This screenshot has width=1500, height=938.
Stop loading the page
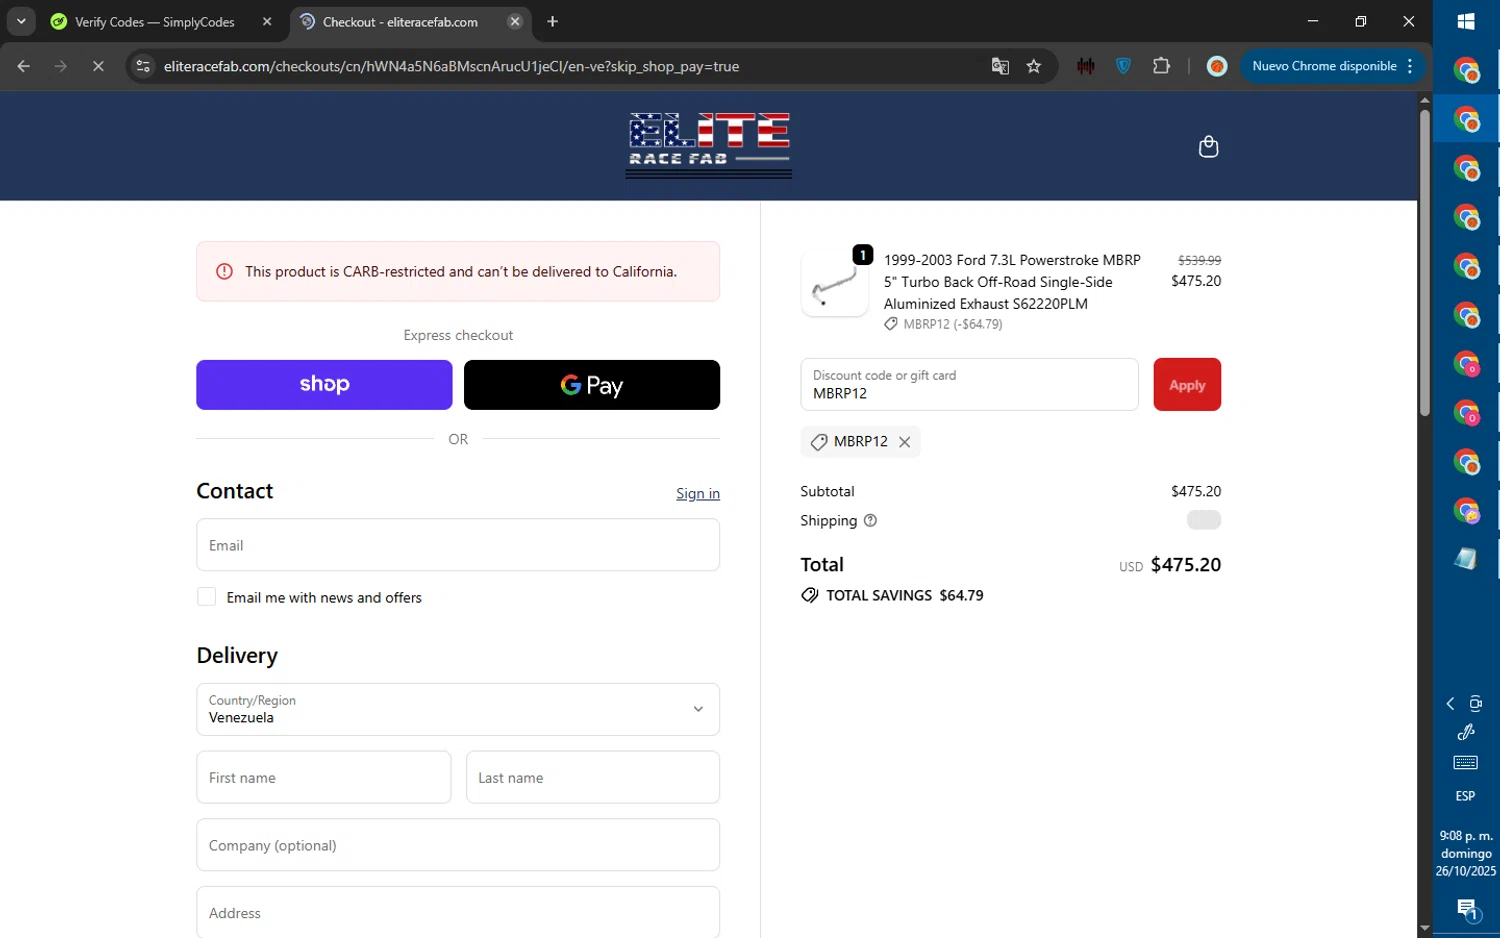coord(98,66)
